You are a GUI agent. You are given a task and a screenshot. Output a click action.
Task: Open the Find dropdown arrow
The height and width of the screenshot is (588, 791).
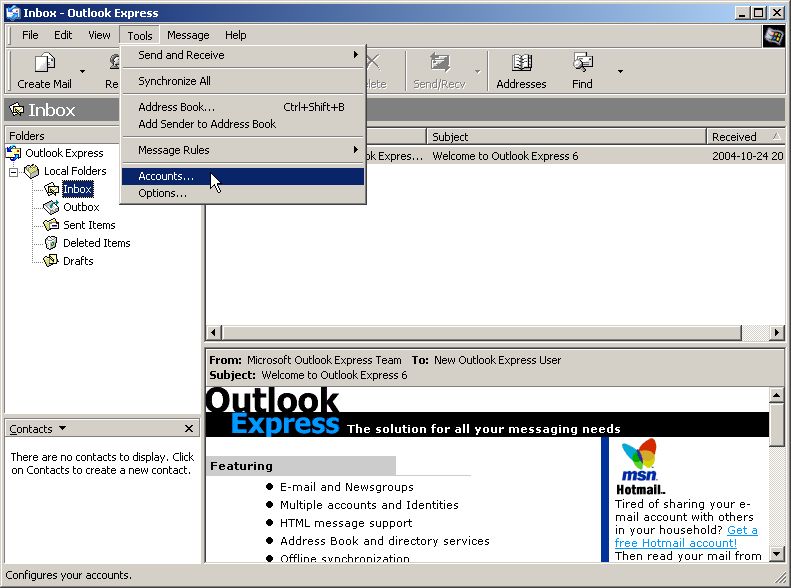pos(620,71)
